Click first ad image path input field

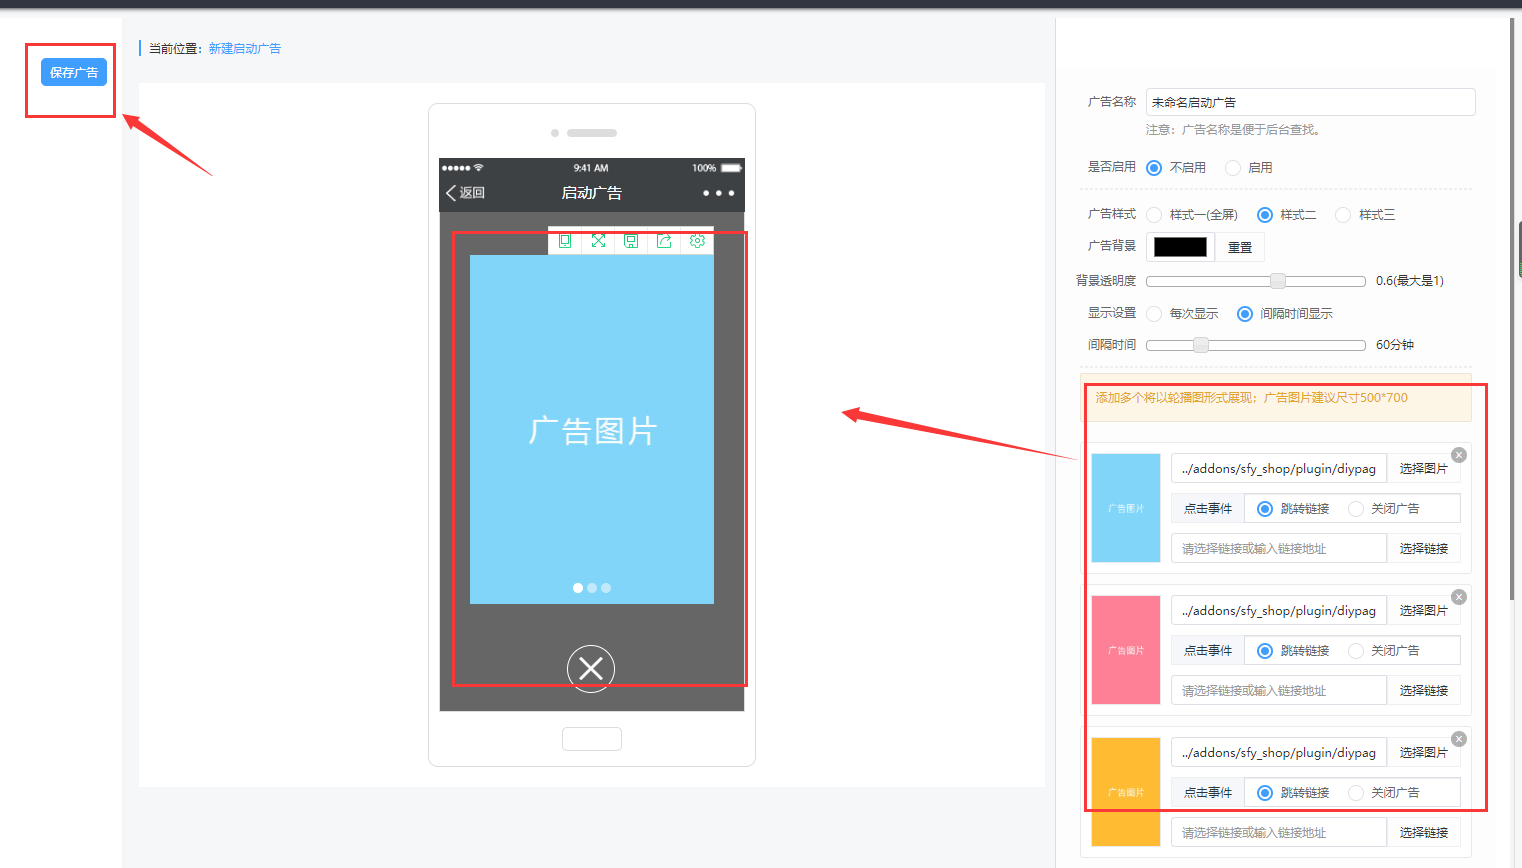coord(1279,468)
